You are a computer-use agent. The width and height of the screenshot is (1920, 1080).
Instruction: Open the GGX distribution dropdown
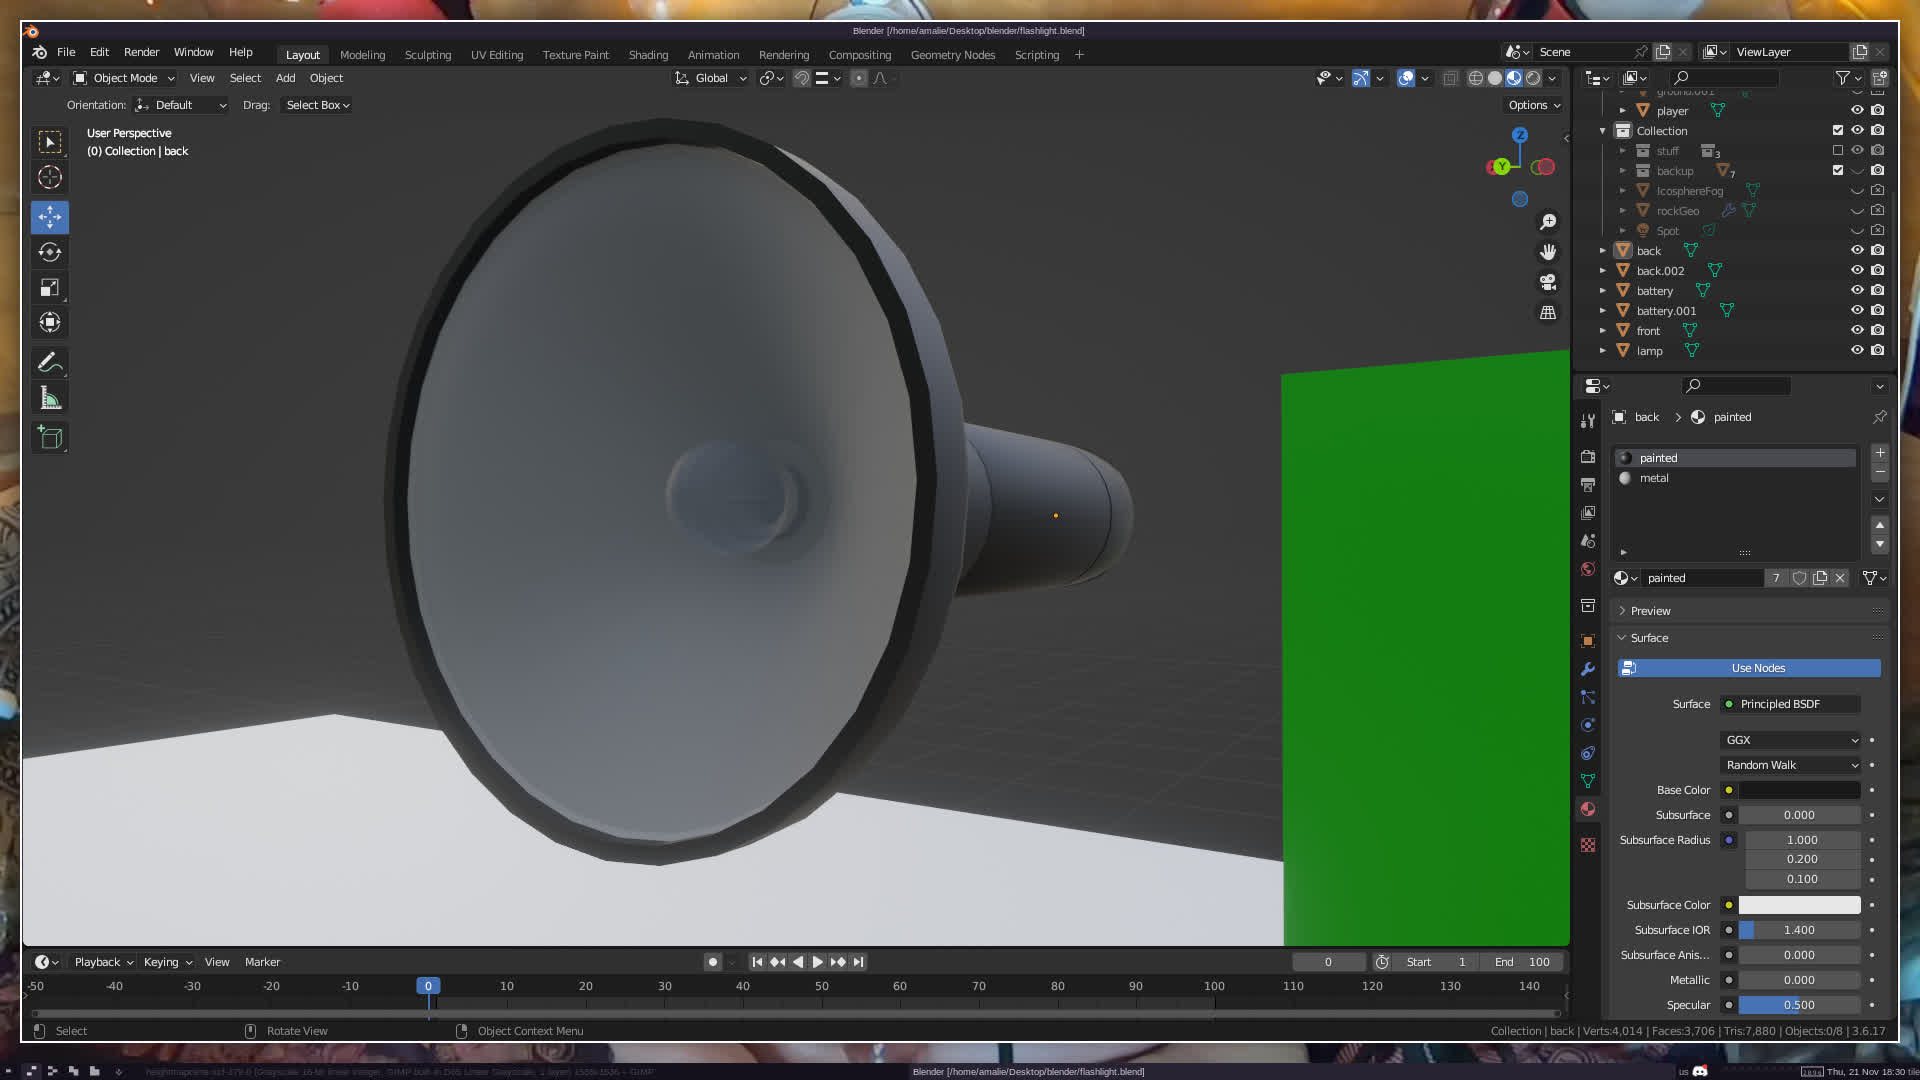[1791, 740]
